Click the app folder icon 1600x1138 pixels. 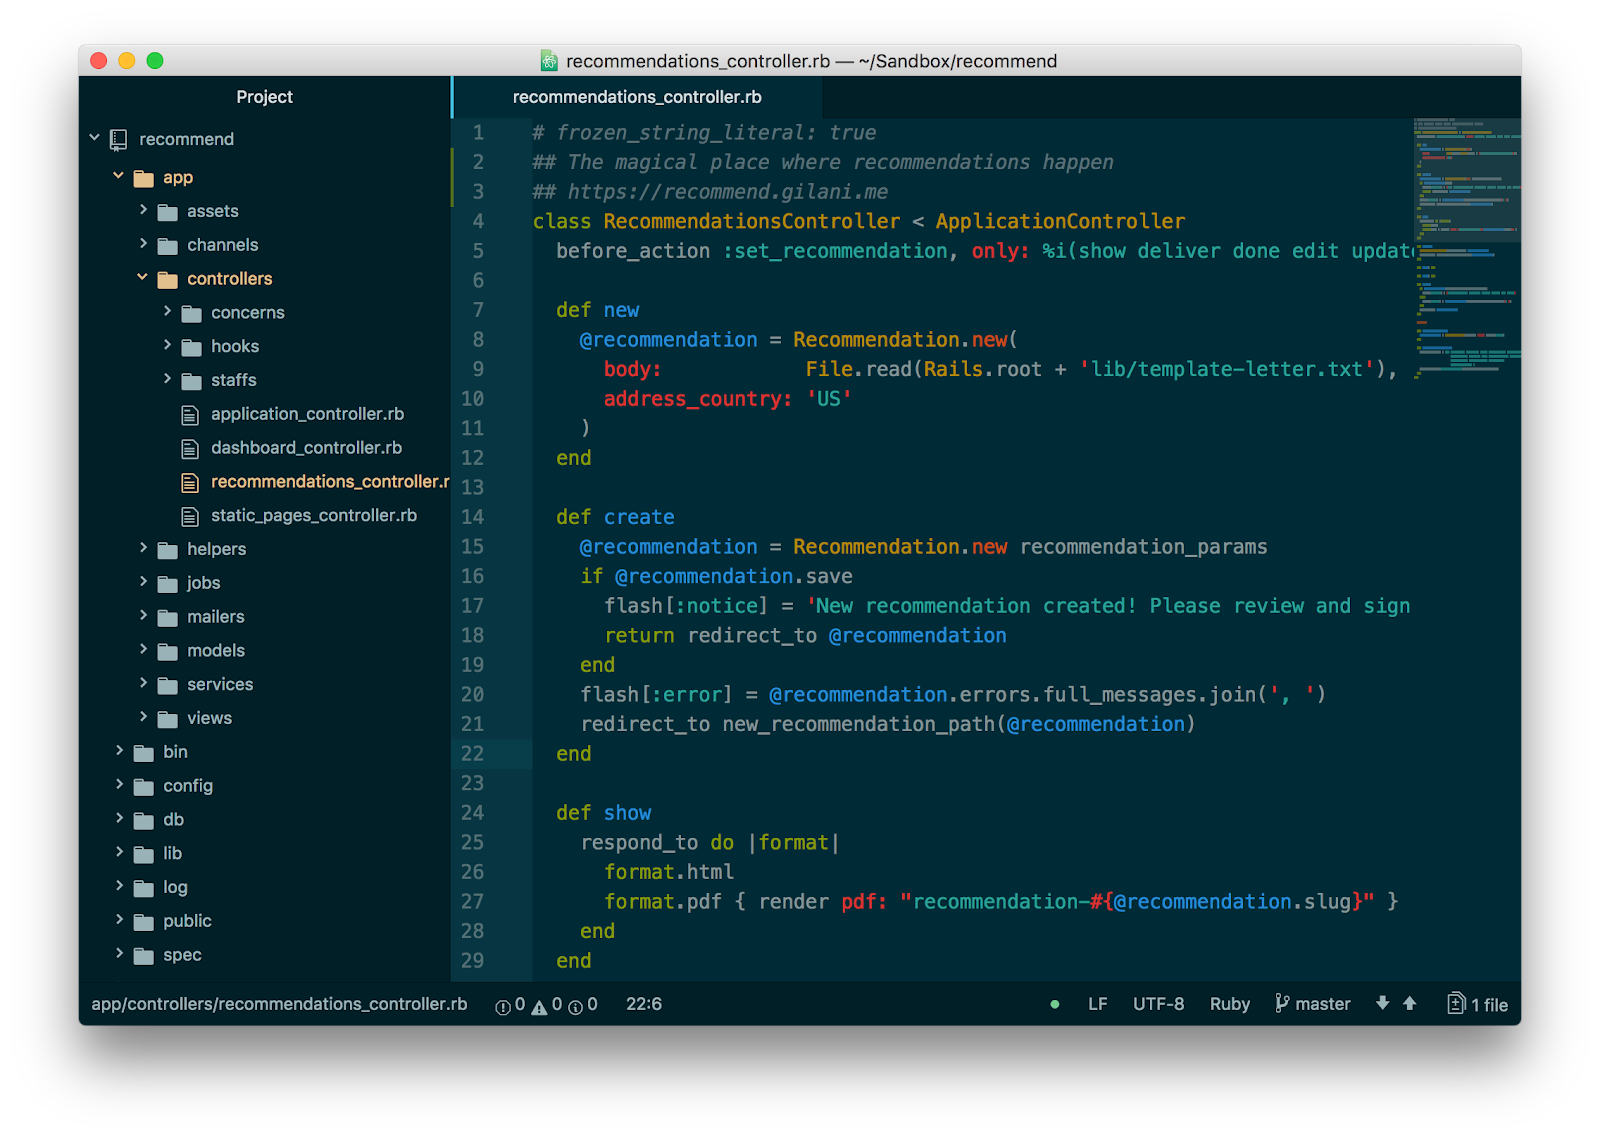click(x=144, y=179)
